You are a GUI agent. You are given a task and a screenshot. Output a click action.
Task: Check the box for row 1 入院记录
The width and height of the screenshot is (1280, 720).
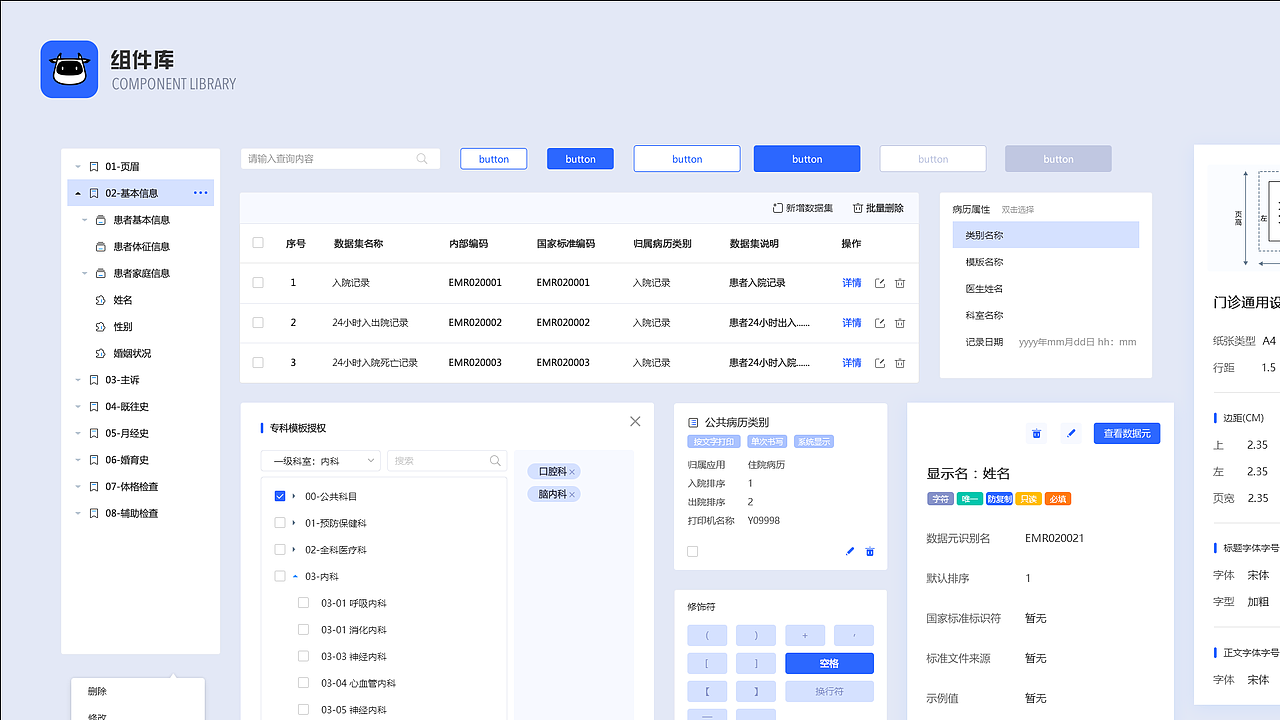coord(258,283)
